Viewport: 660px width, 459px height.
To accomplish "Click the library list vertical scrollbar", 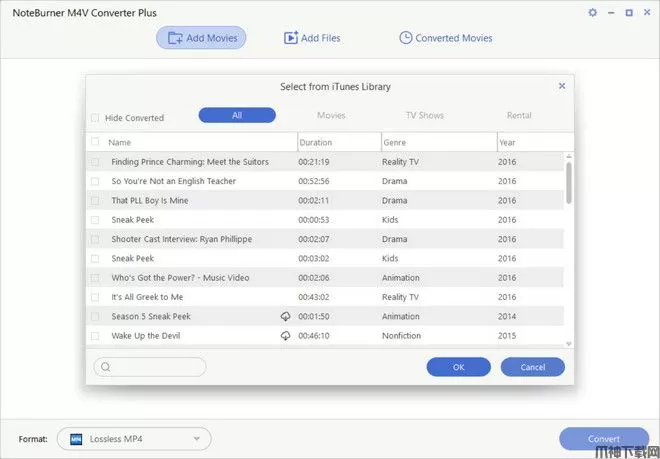I will [x=569, y=183].
